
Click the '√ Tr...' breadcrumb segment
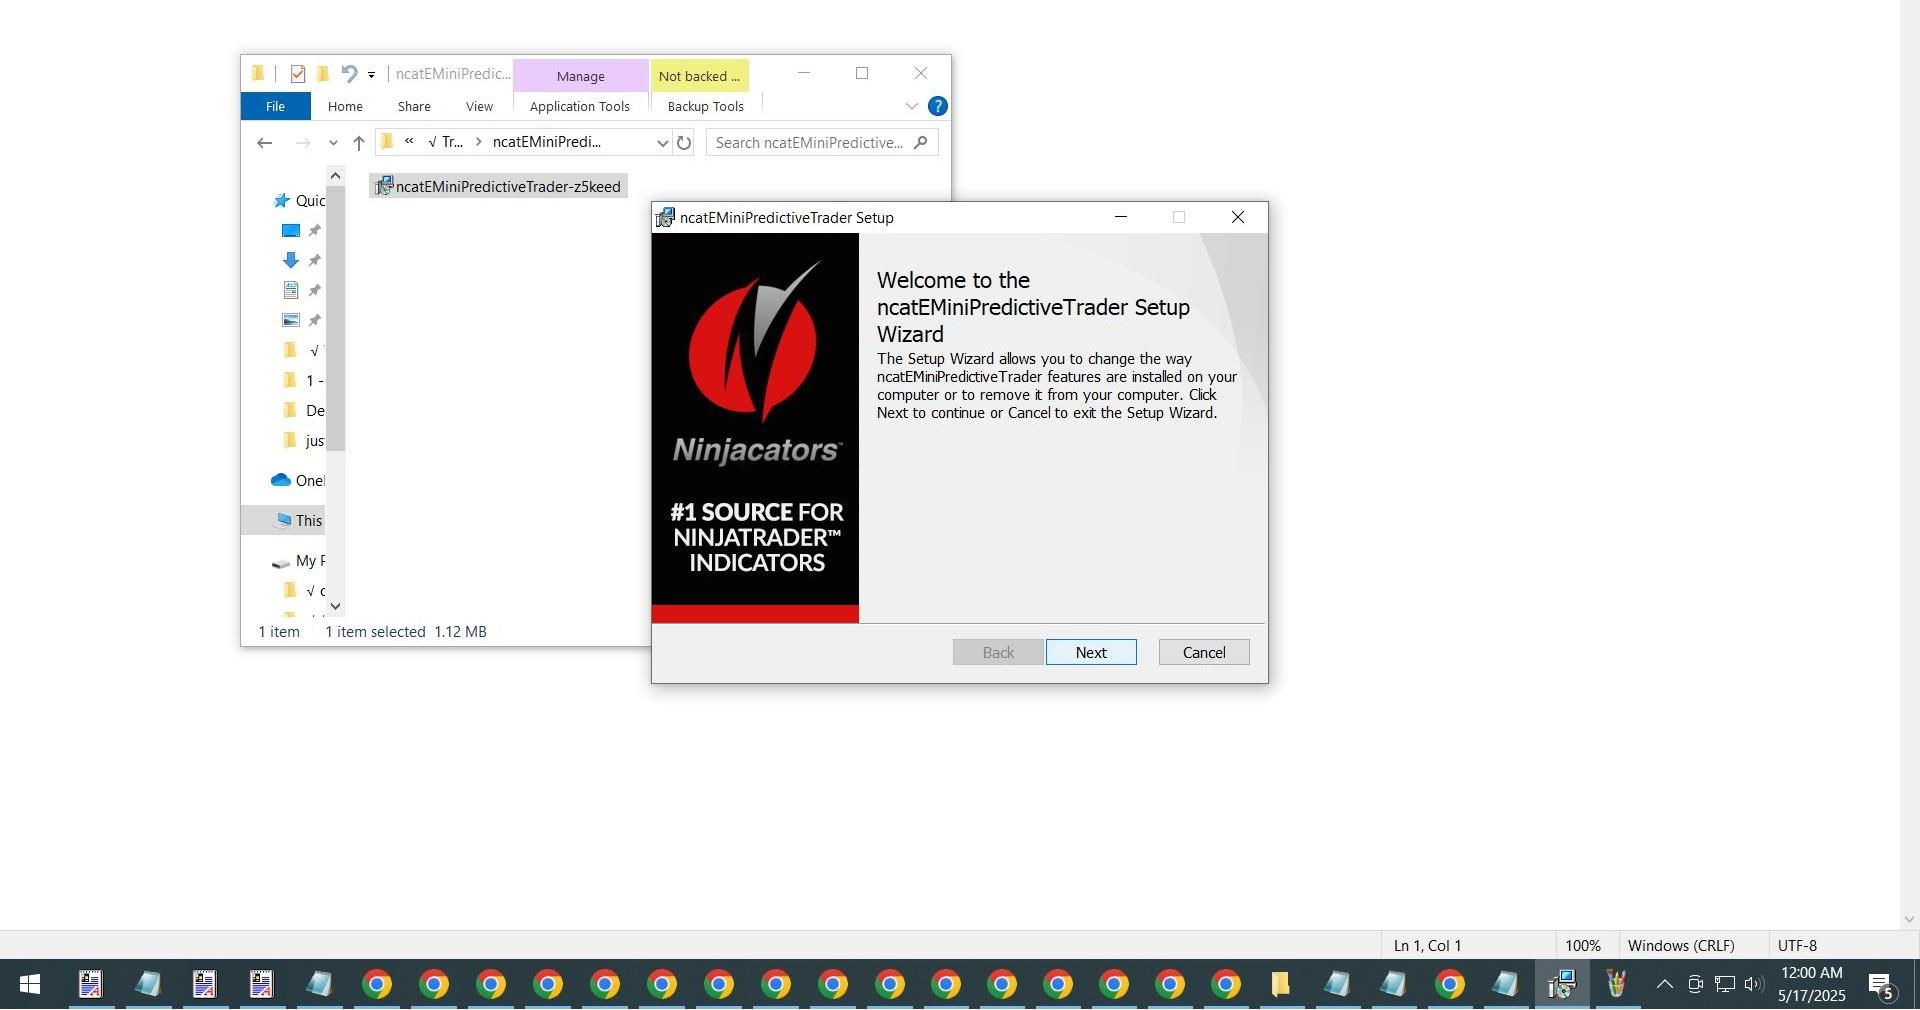(x=445, y=142)
